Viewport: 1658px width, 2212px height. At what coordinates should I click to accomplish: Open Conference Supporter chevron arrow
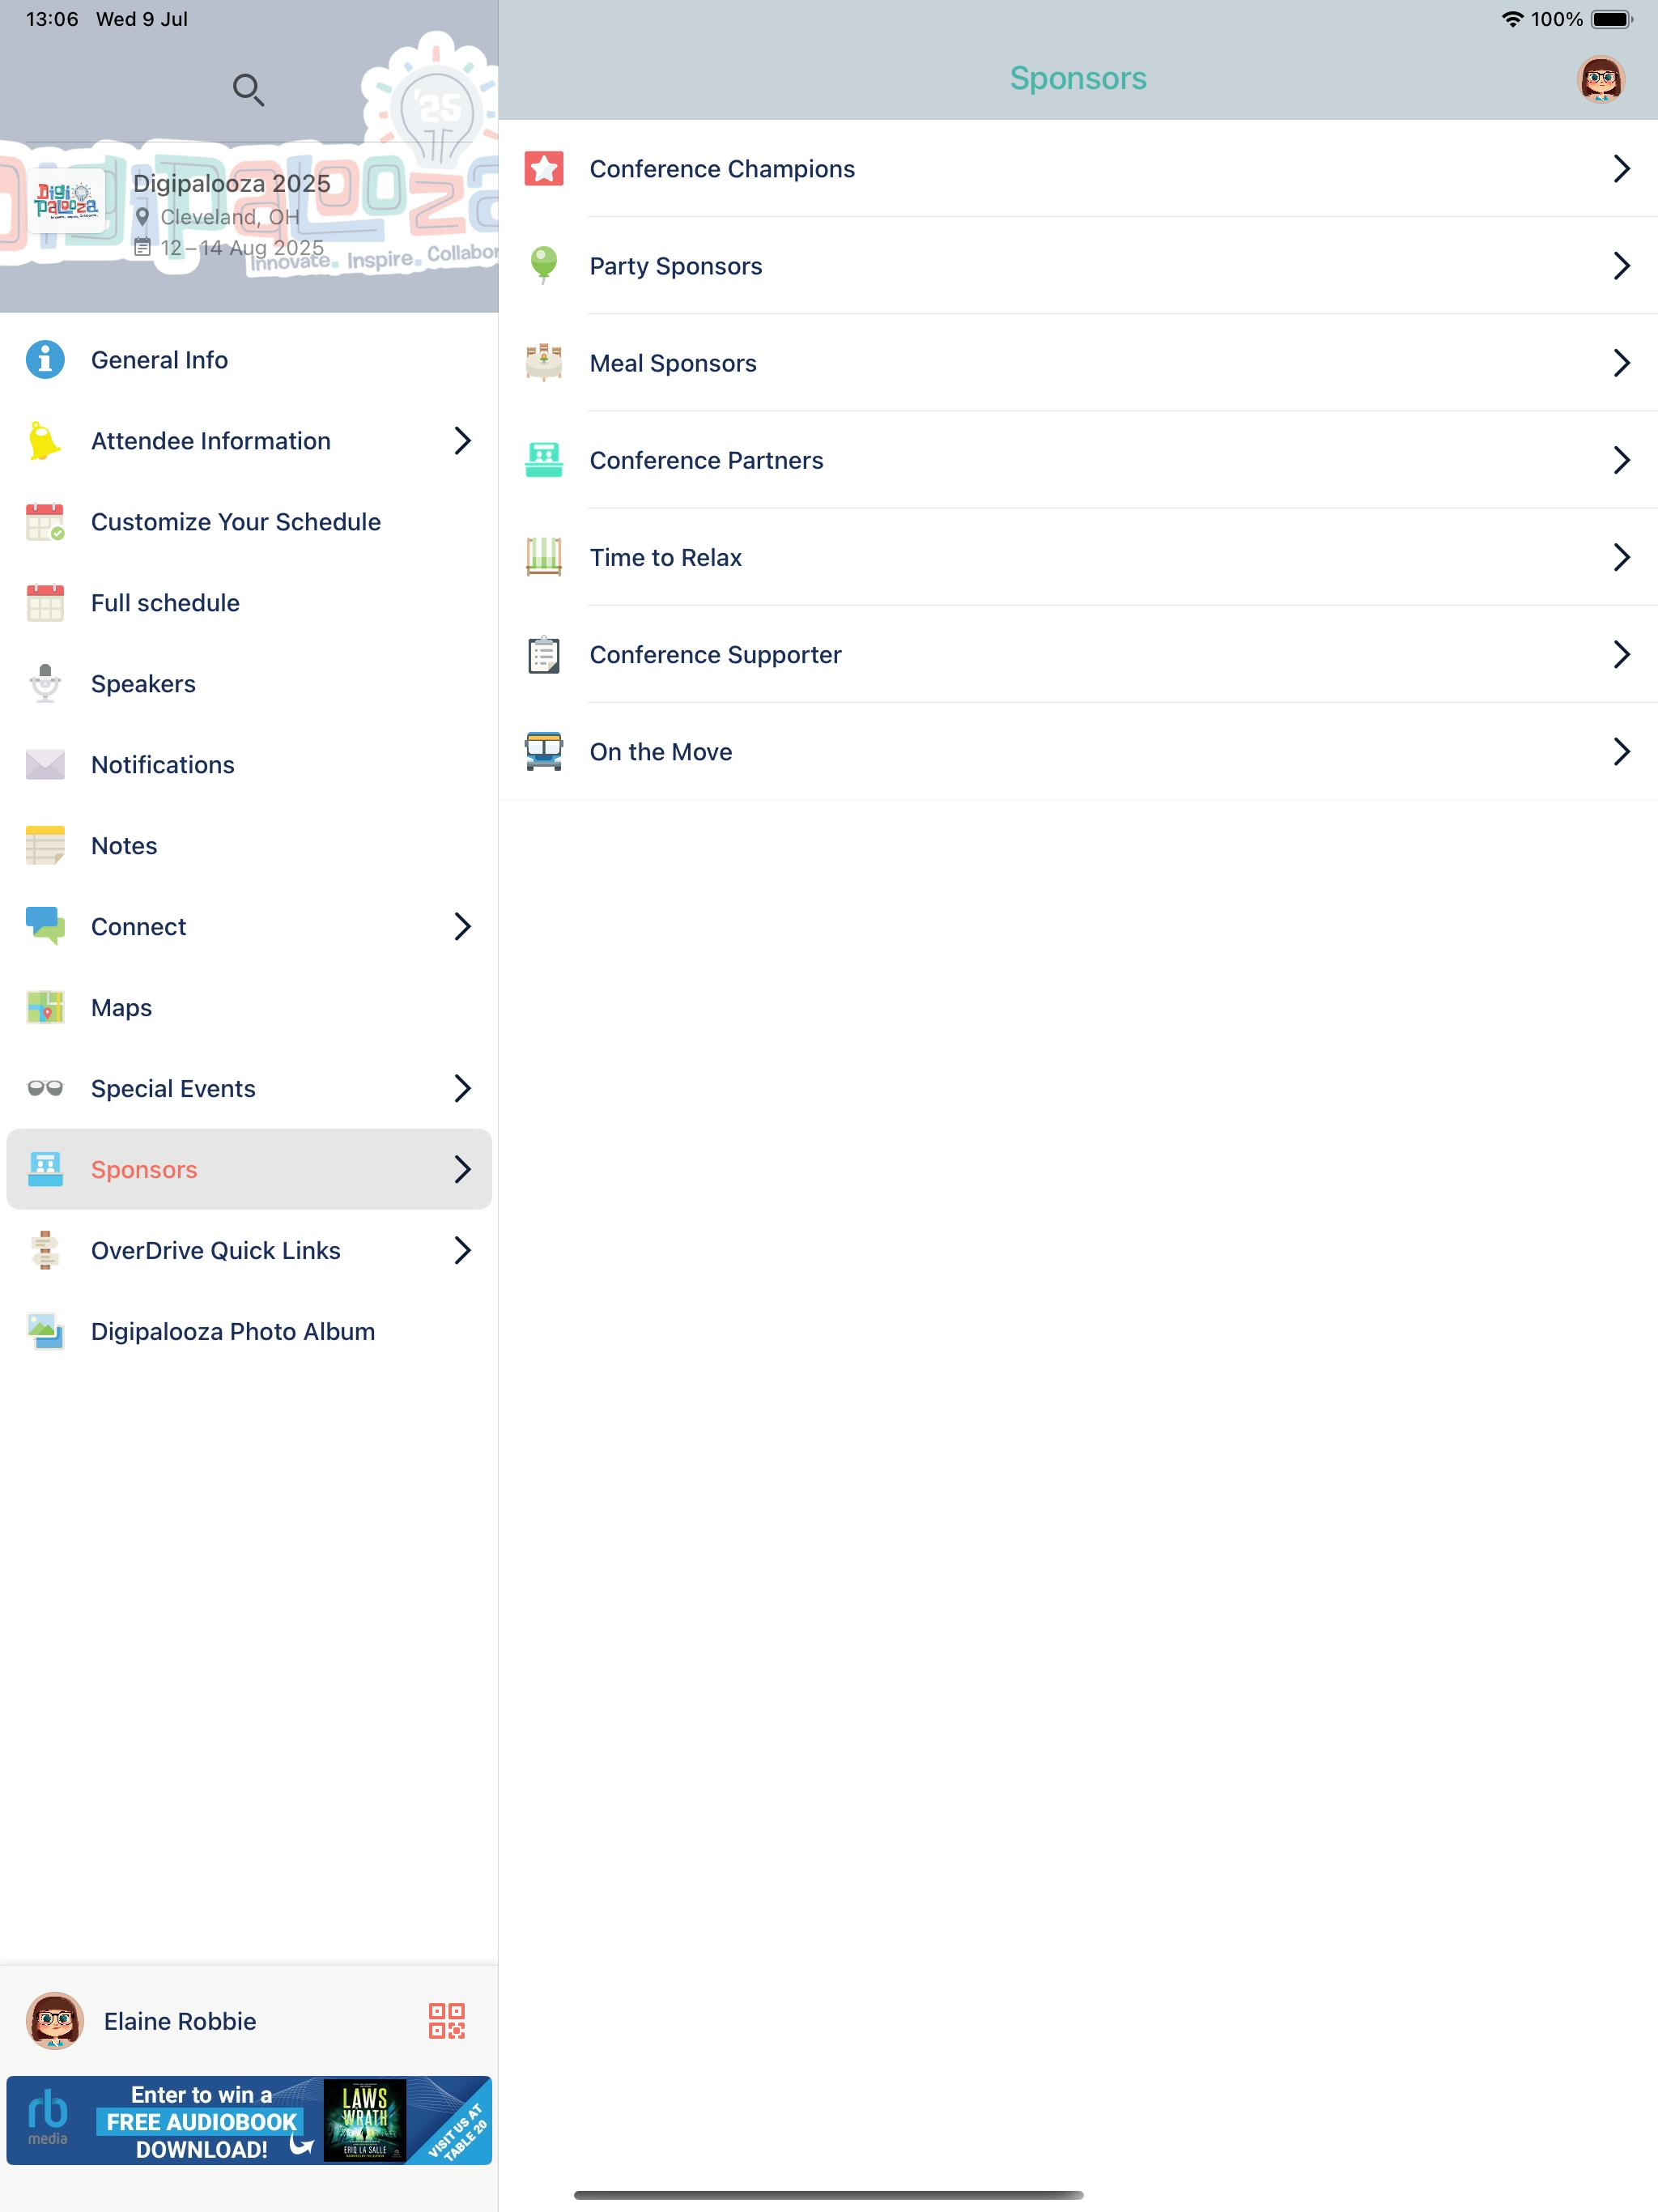[1621, 654]
